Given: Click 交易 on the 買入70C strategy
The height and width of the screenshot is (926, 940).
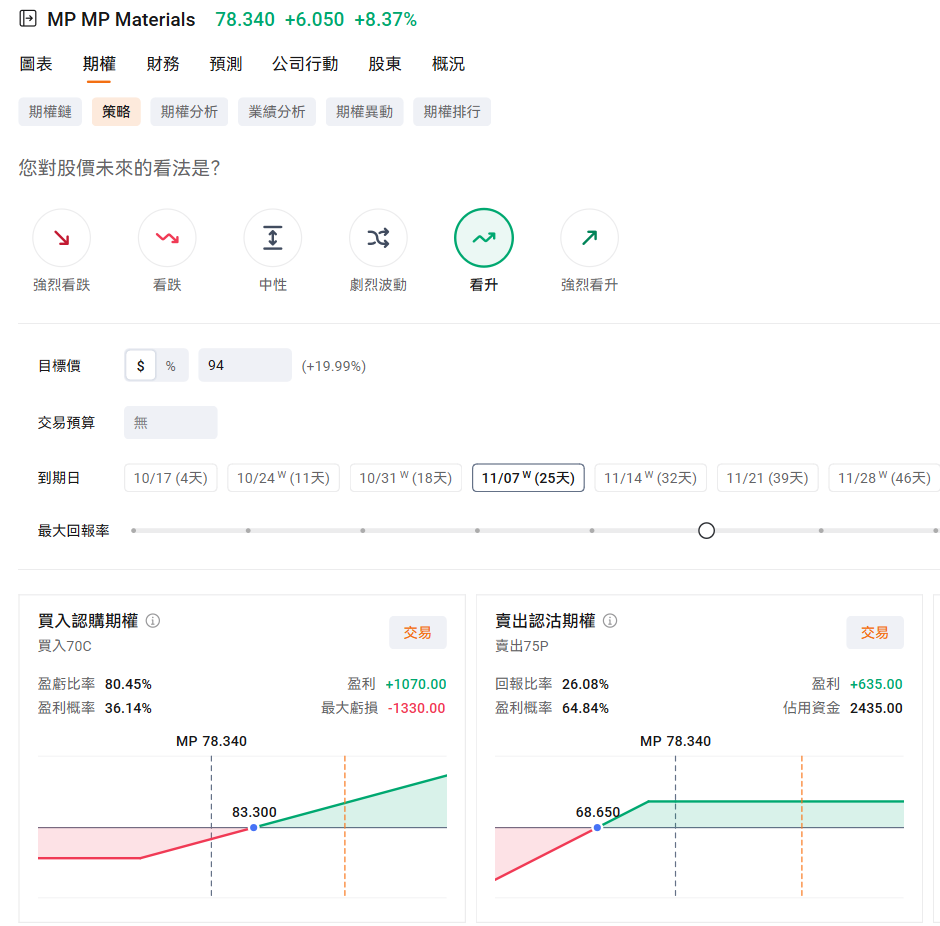Looking at the screenshot, I should pyautogui.click(x=417, y=632).
